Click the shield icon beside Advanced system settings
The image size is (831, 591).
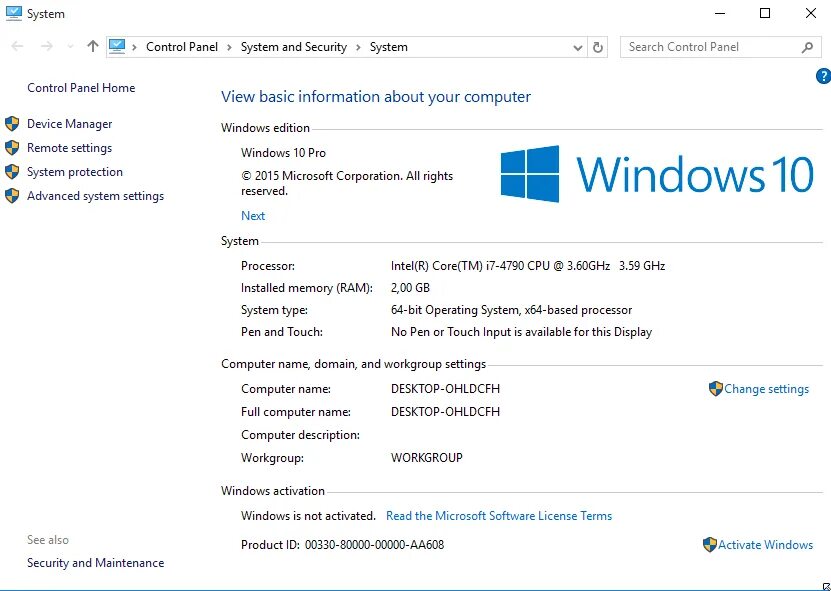tap(12, 196)
